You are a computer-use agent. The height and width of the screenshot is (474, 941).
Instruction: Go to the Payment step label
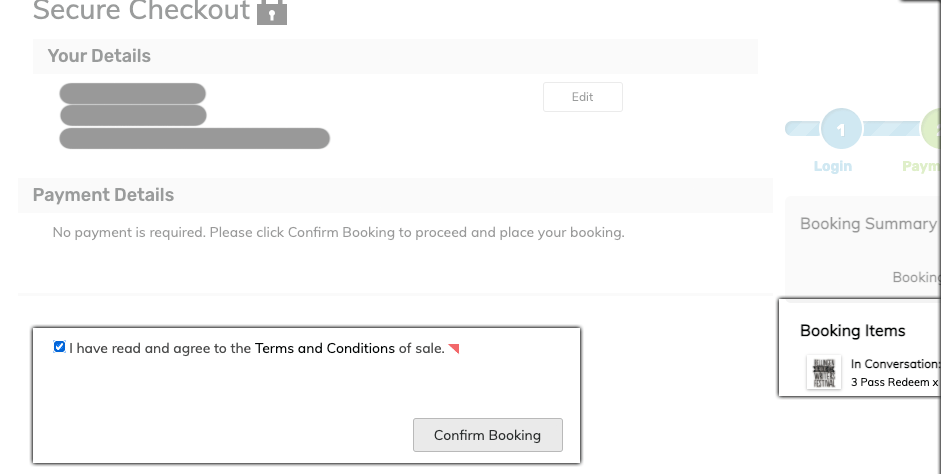[x=921, y=166]
